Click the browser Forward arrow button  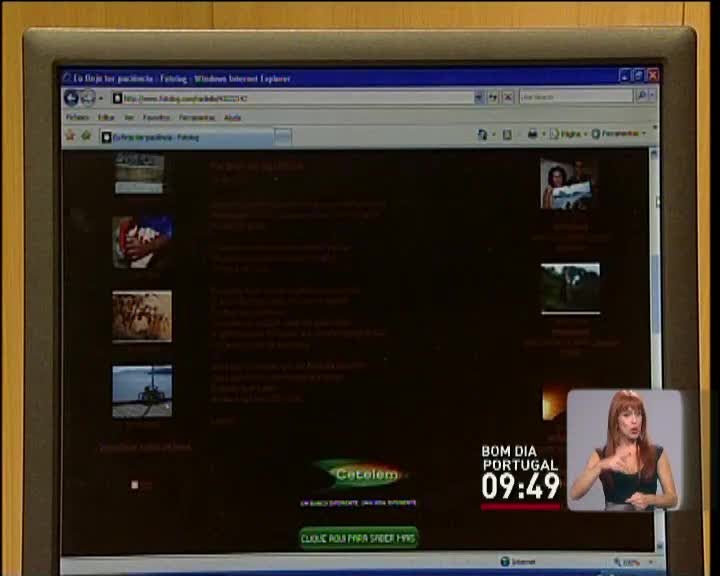pos(88,98)
